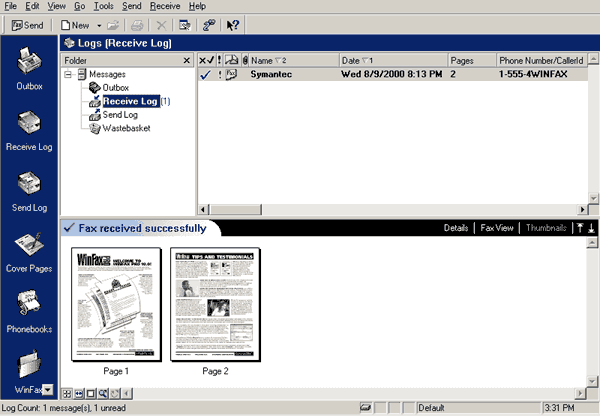The height and width of the screenshot is (416, 600).
Task: Sort by the fax type column header icon
Action: click(x=232, y=60)
